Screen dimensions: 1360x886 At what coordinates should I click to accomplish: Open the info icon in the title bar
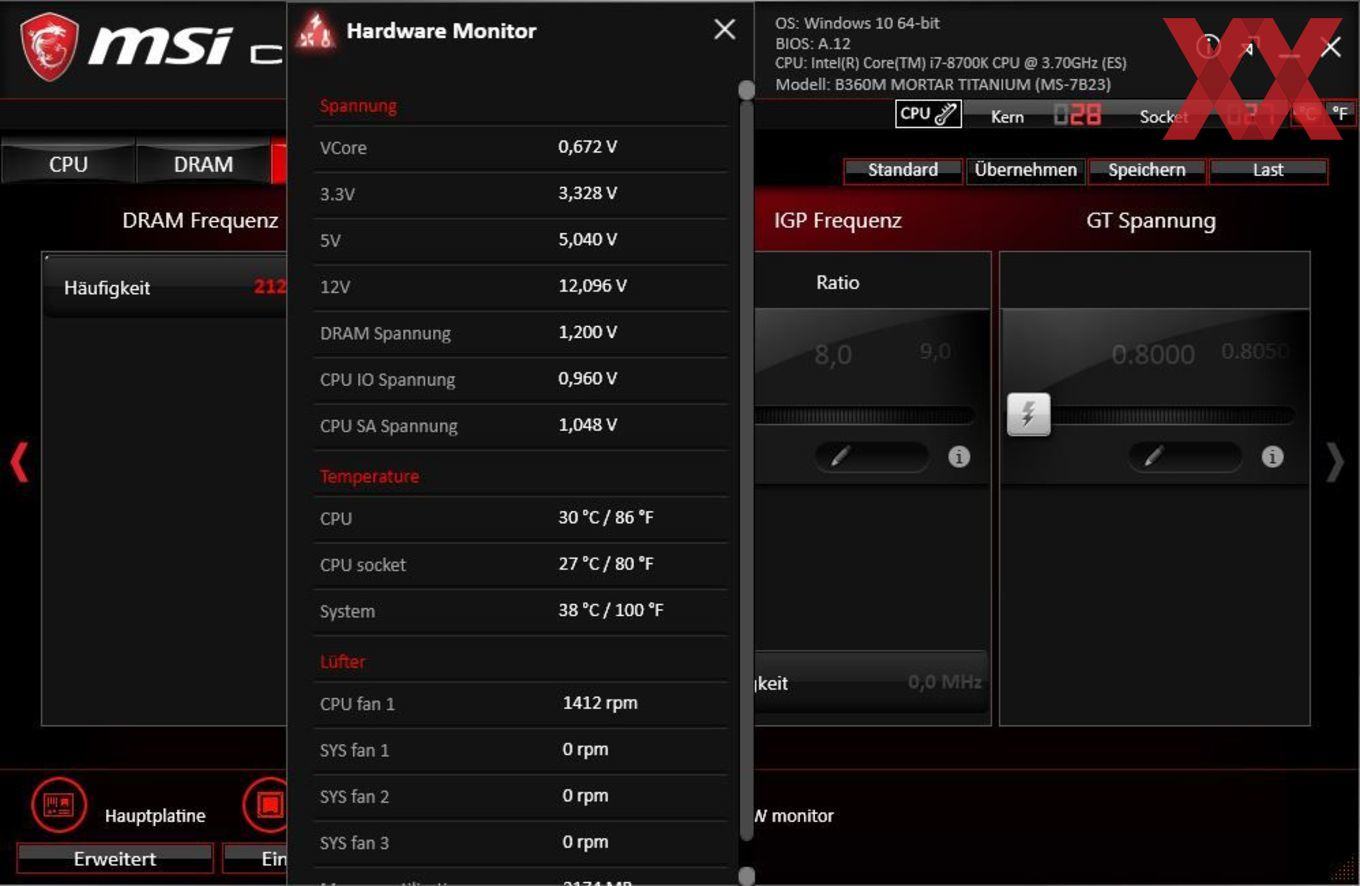[x=1208, y=46]
